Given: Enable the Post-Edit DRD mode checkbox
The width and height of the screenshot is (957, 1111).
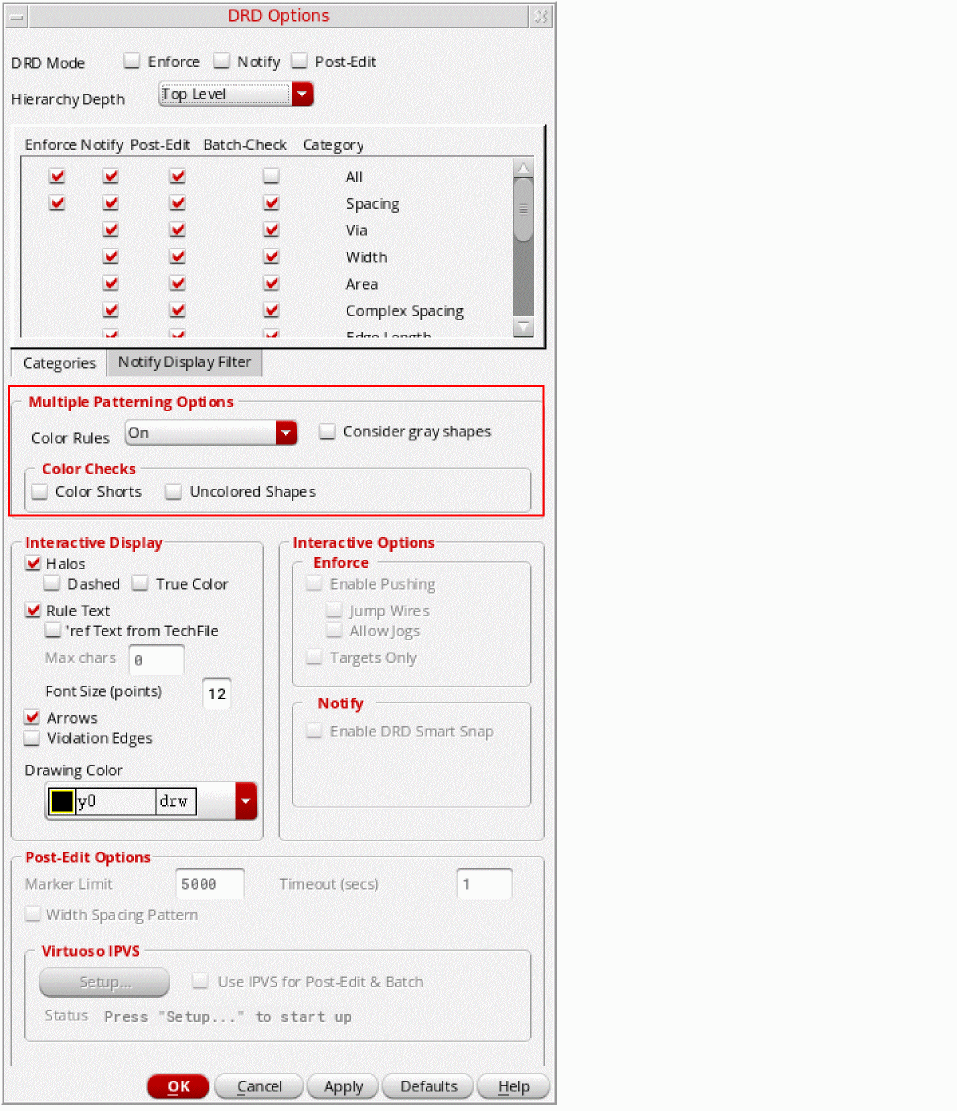Looking at the screenshot, I should pyautogui.click(x=300, y=61).
